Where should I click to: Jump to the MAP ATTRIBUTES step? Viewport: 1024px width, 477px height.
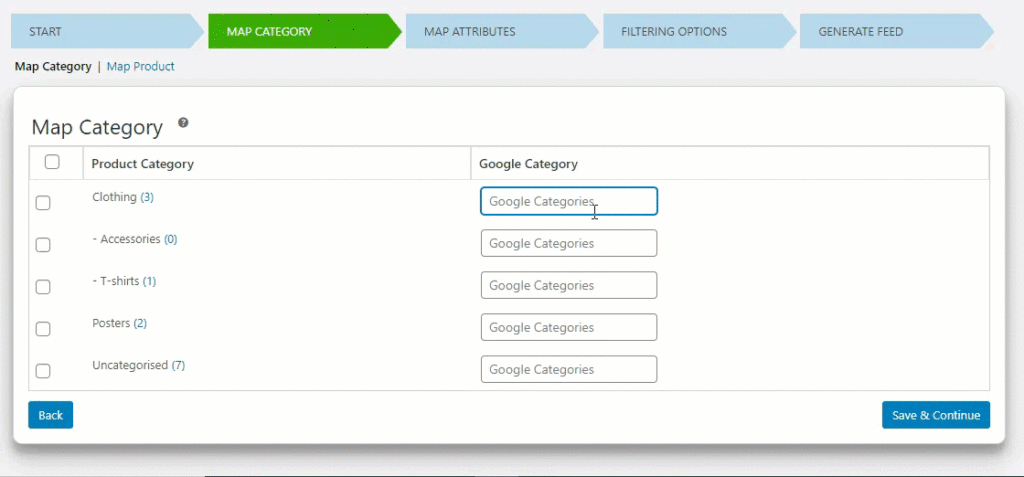coord(502,31)
